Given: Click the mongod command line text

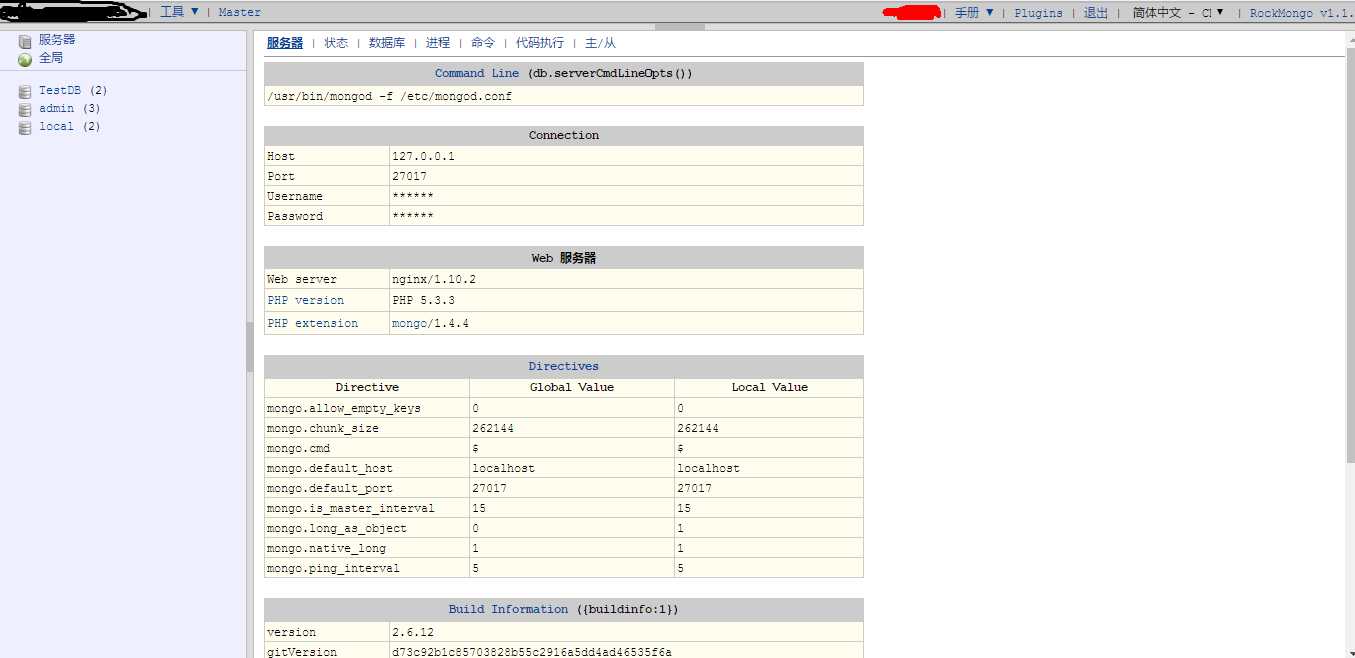Looking at the screenshot, I should point(389,96).
